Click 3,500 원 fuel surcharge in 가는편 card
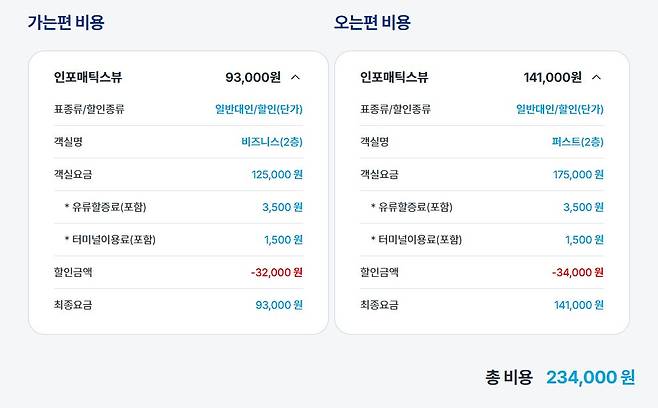 point(283,207)
